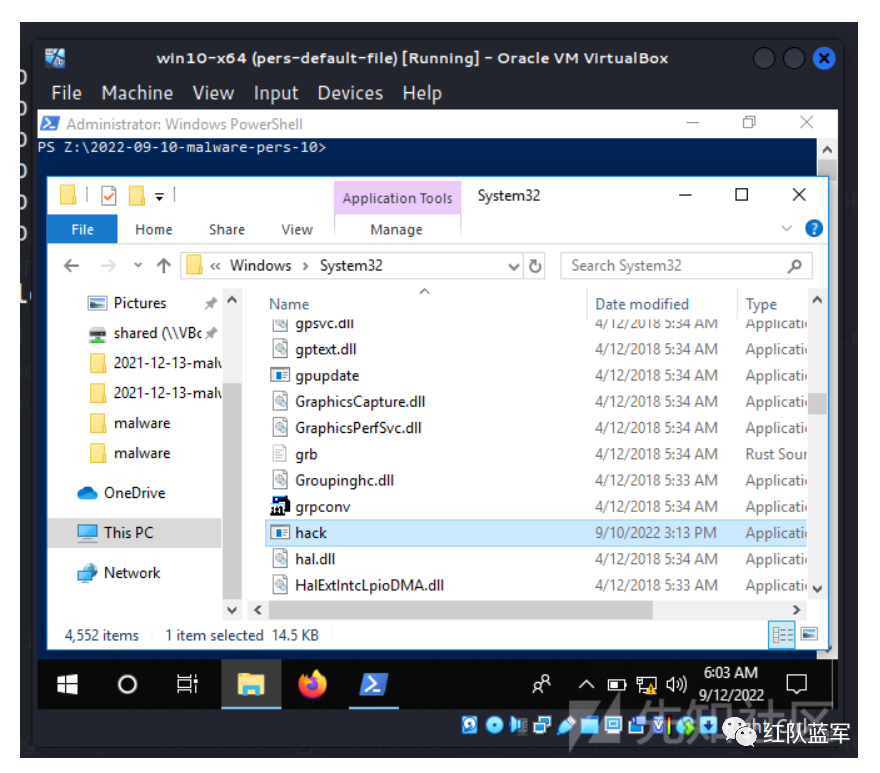Sort by Date modified column header
Image resolution: width=880 pixels, height=773 pixels.
tap(641, 304)
